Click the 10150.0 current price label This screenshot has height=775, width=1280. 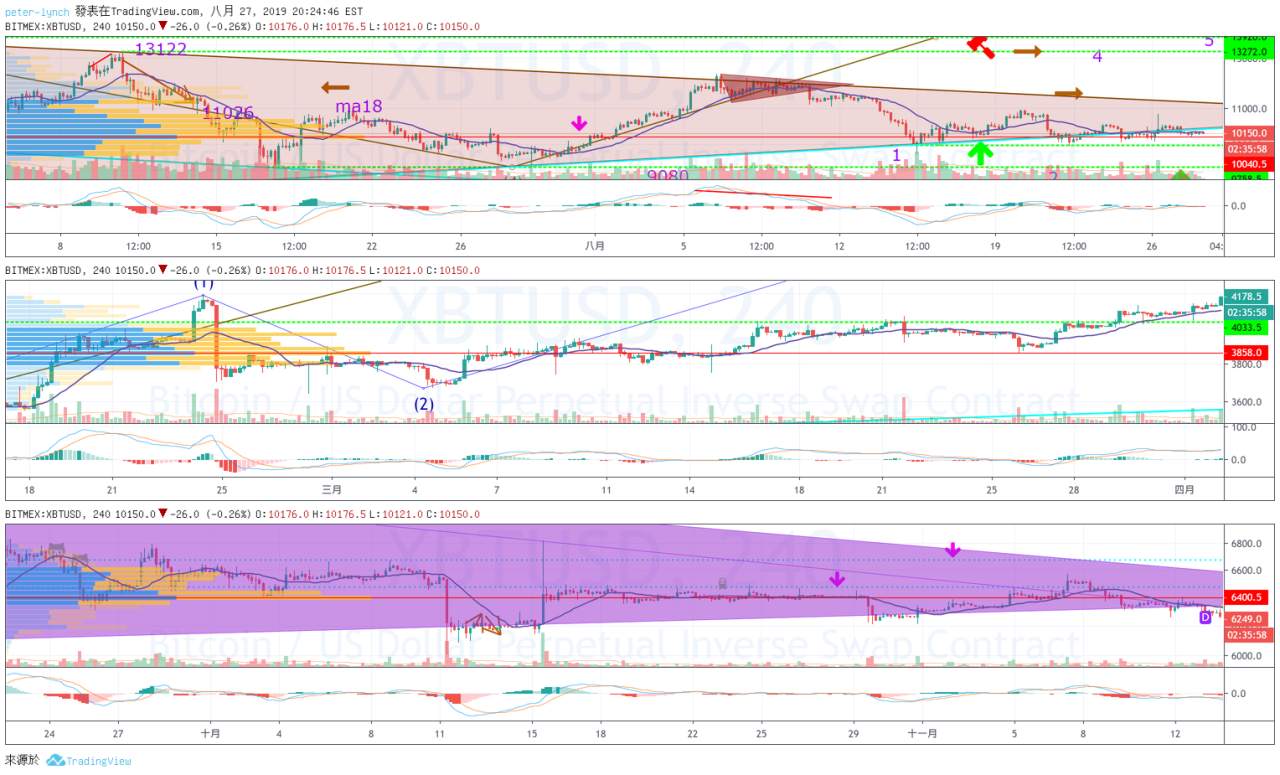tap(1251, 133)
